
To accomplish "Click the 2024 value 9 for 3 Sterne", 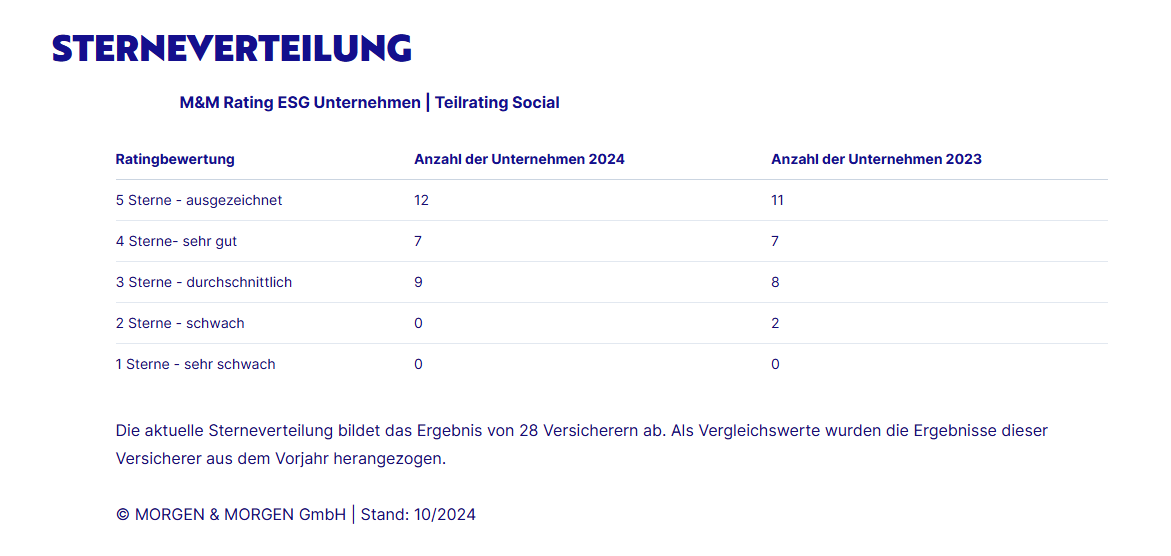I will pyautogui.click(x=418, y=282).
